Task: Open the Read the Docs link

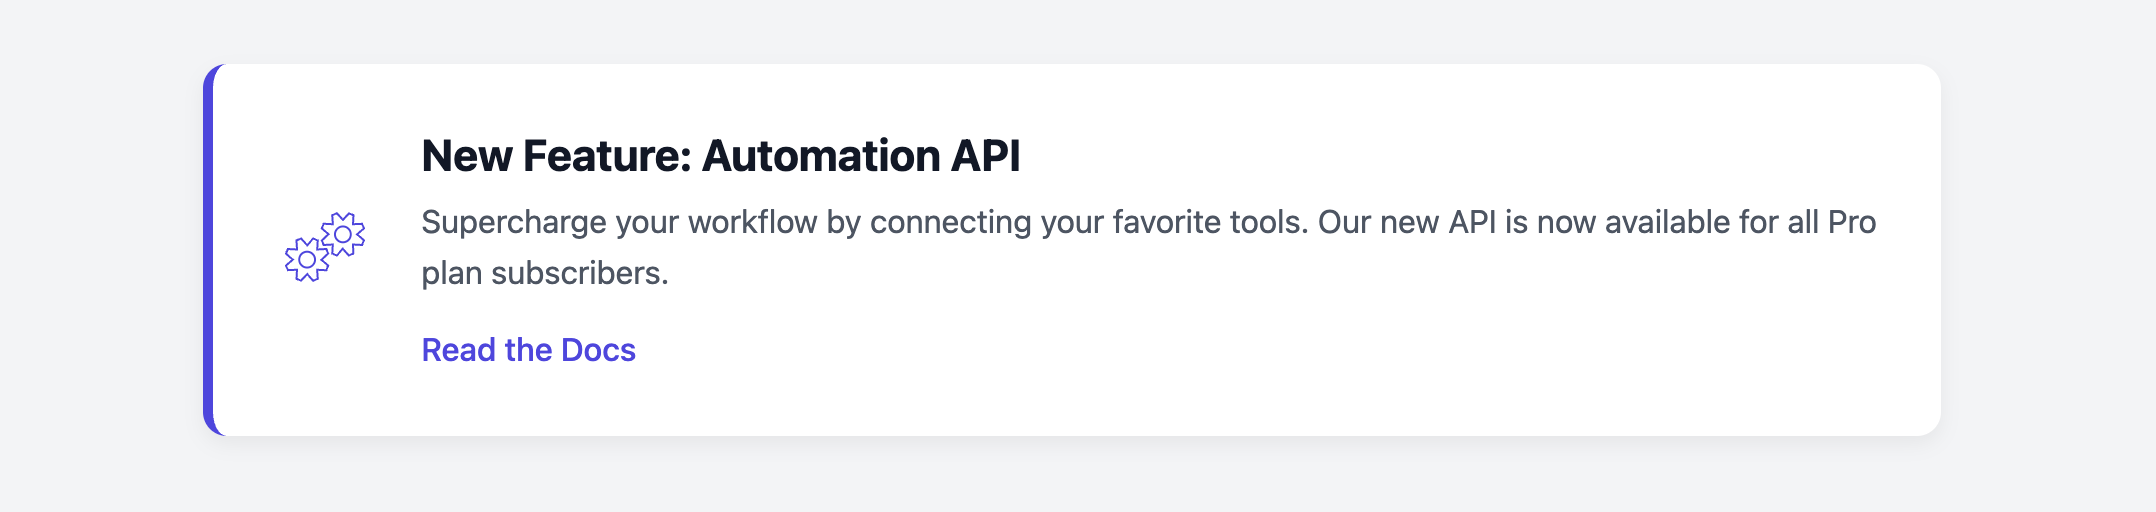Action: (528, 350)
